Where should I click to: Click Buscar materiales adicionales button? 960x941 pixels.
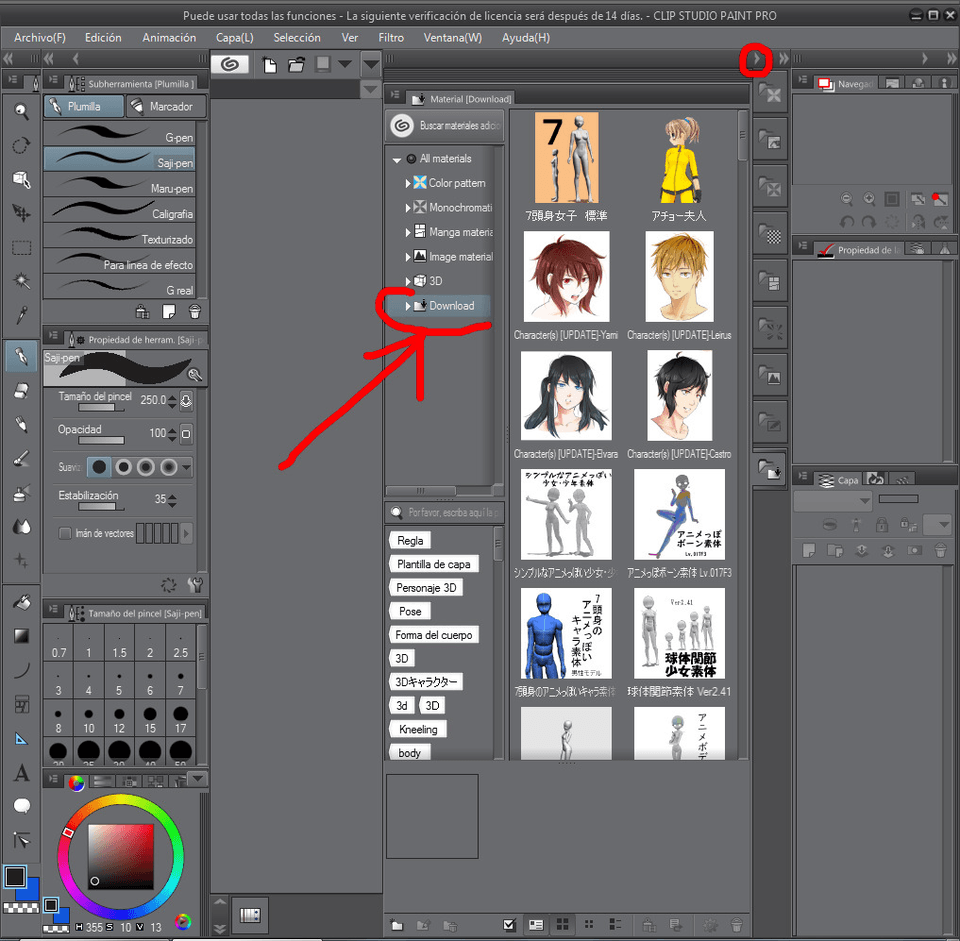click(x=445, y=126)
